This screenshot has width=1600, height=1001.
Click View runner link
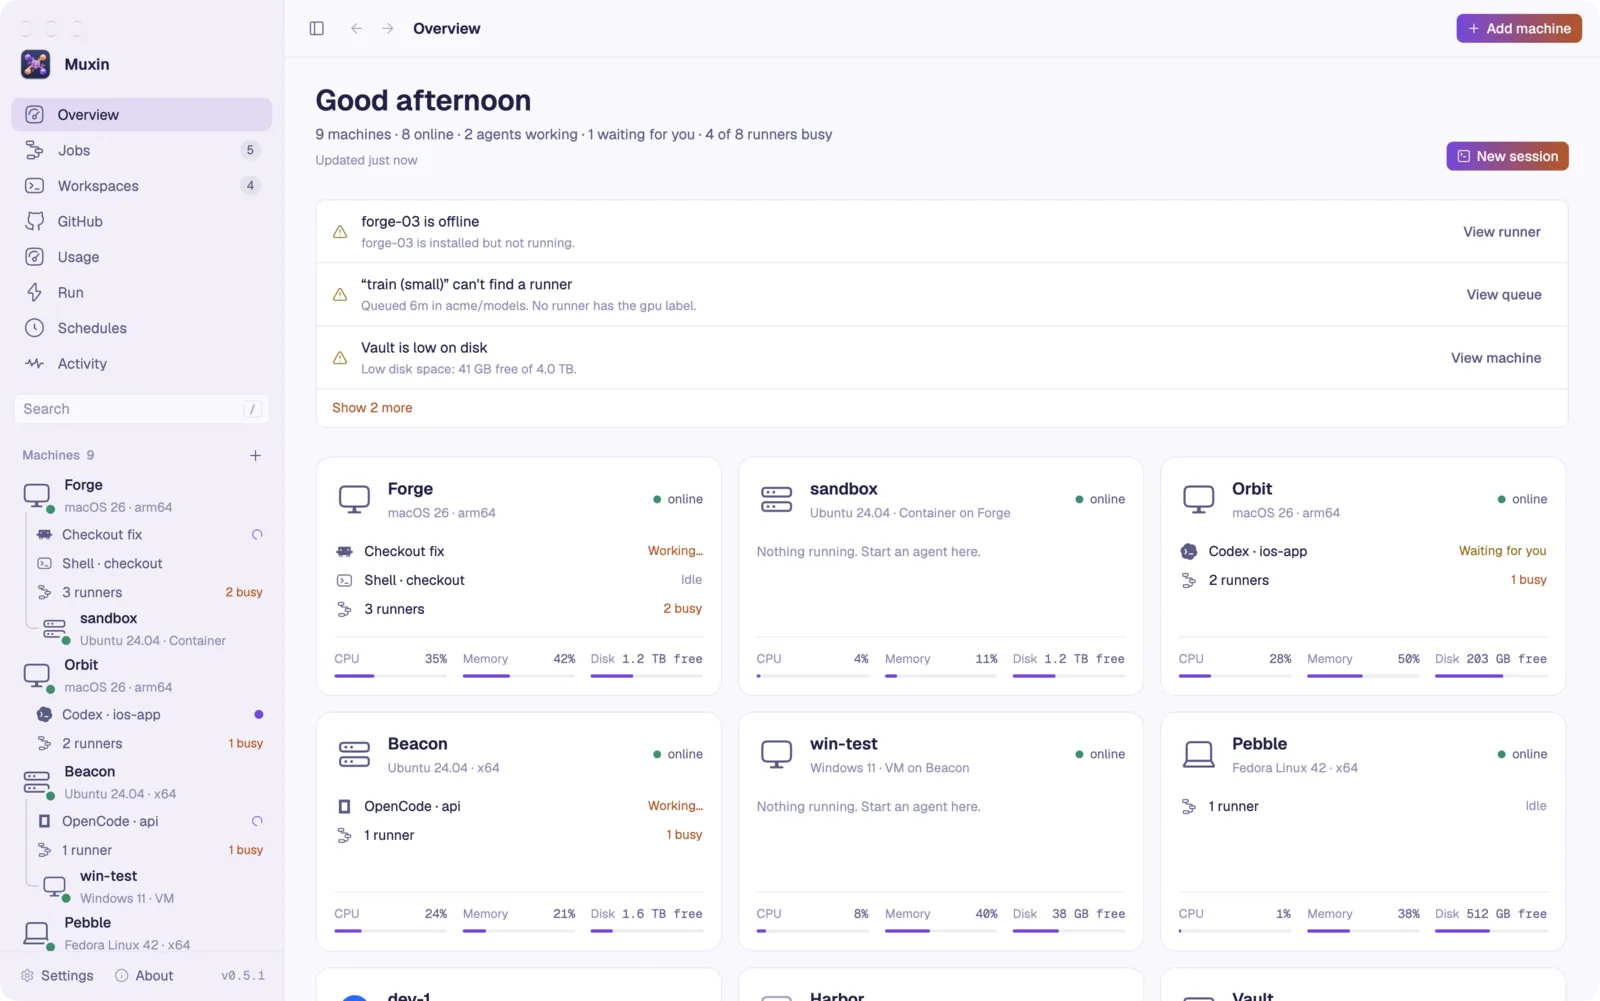(x=1501, y=232)
